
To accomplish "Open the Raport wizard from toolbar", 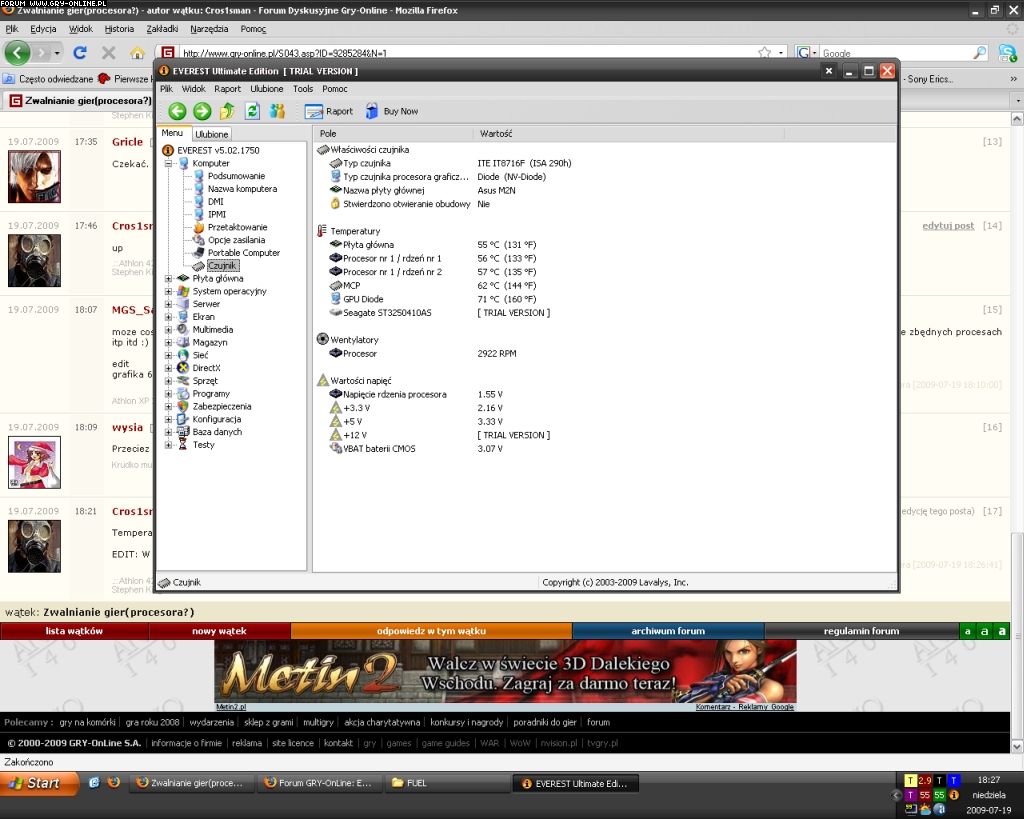I will coord(328,111).
